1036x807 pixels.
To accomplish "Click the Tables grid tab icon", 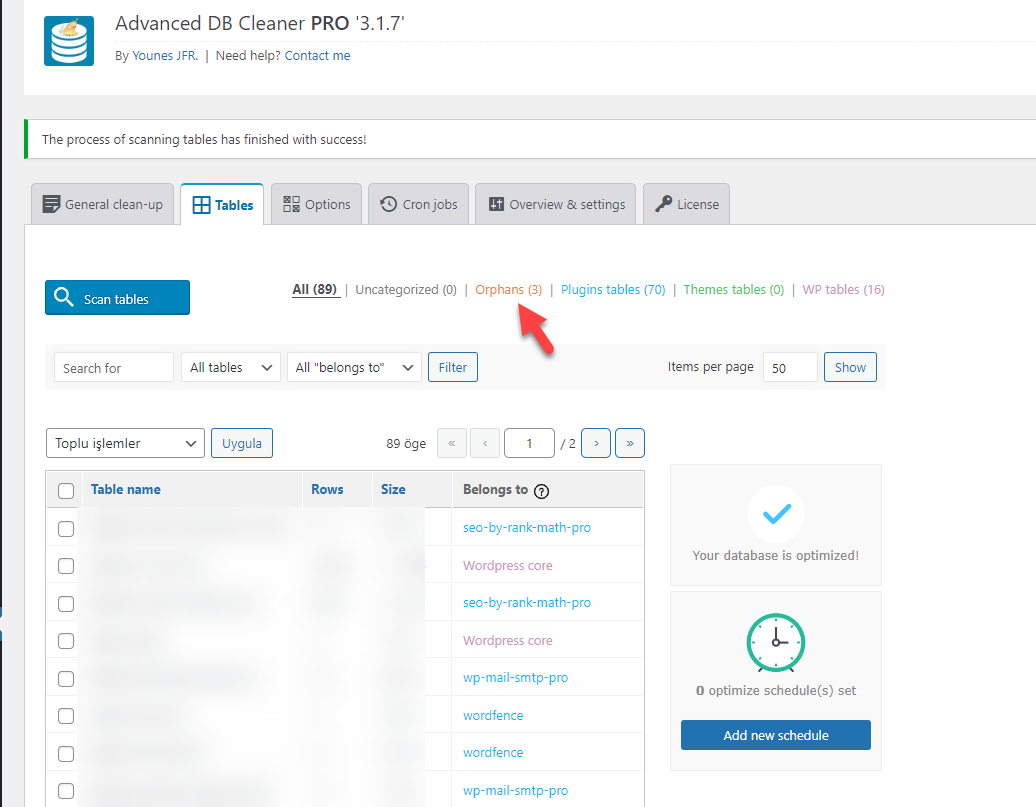I will [x=202, y=205].
